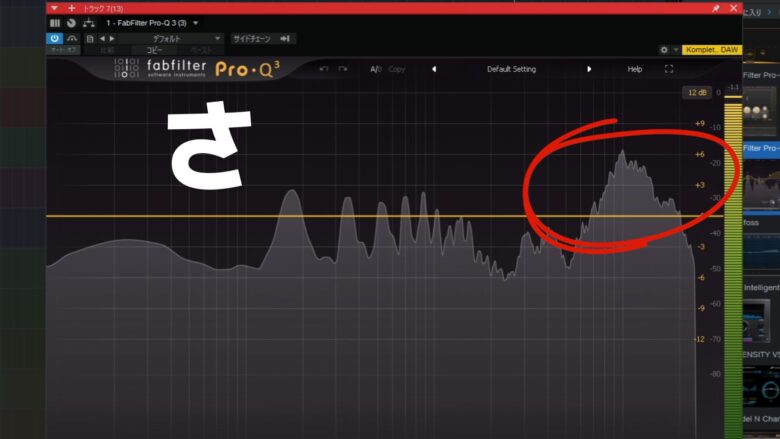Open the preset file icon
The width and height of the screenshot is (780, 439).
tap(90, 39)
